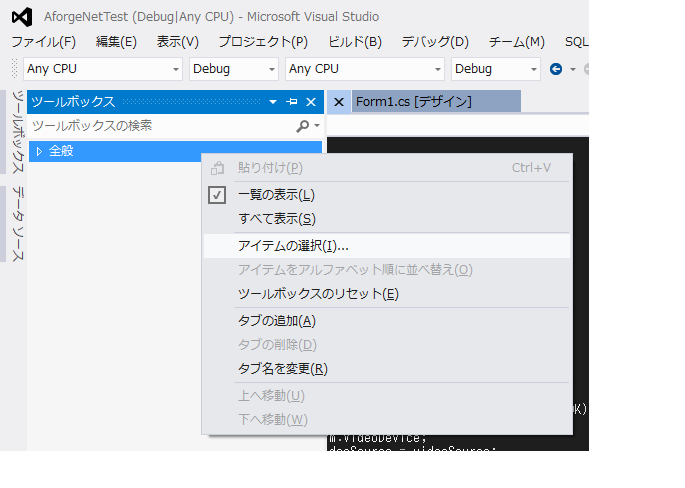Viewport: 685px width, 488px height.
Task: Focus the ツールボックスの検索 search field
Action: click(x=162, y=126)
